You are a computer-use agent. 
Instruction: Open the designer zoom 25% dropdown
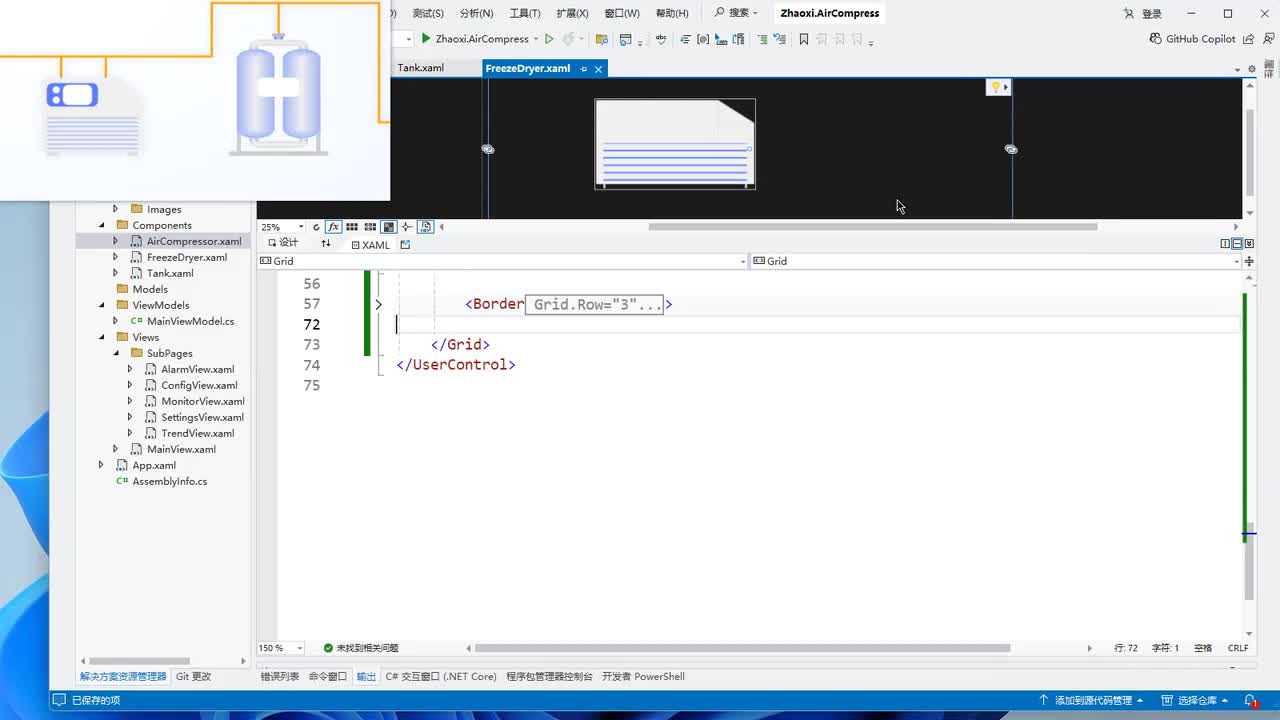(301, 227)
